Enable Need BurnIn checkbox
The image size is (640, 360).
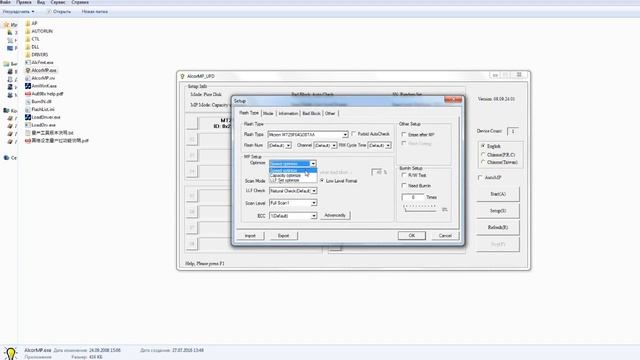point(404,186)
